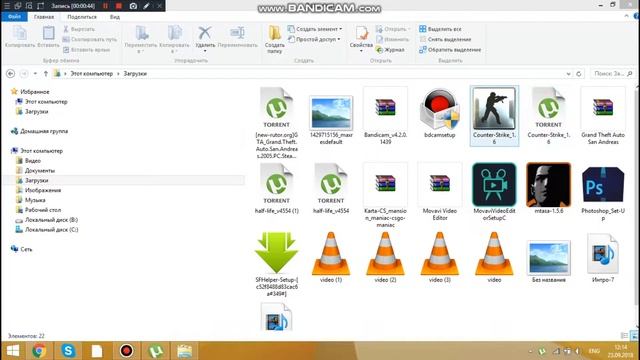Go up one folder level arrow
This screenshot has width=640, height=360.
point(46,74)
